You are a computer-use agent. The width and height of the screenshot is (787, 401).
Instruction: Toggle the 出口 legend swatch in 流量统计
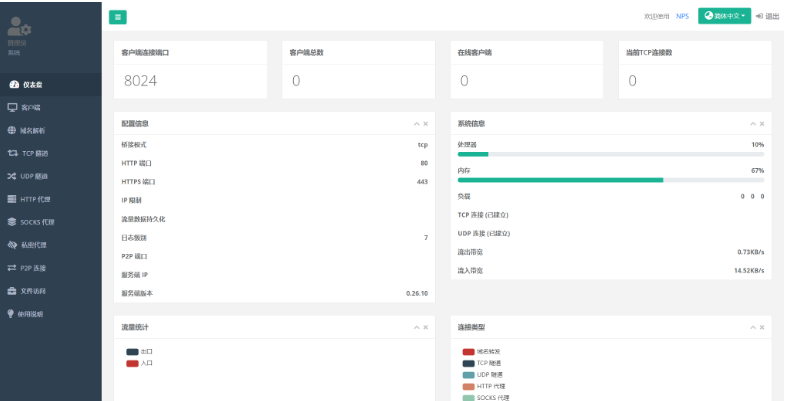coord(132,352)
